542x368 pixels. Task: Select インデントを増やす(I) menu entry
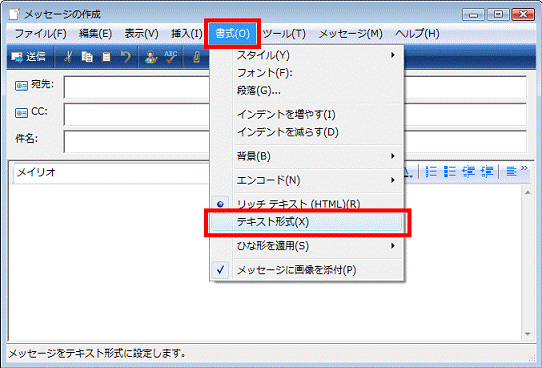click(306, 114)
